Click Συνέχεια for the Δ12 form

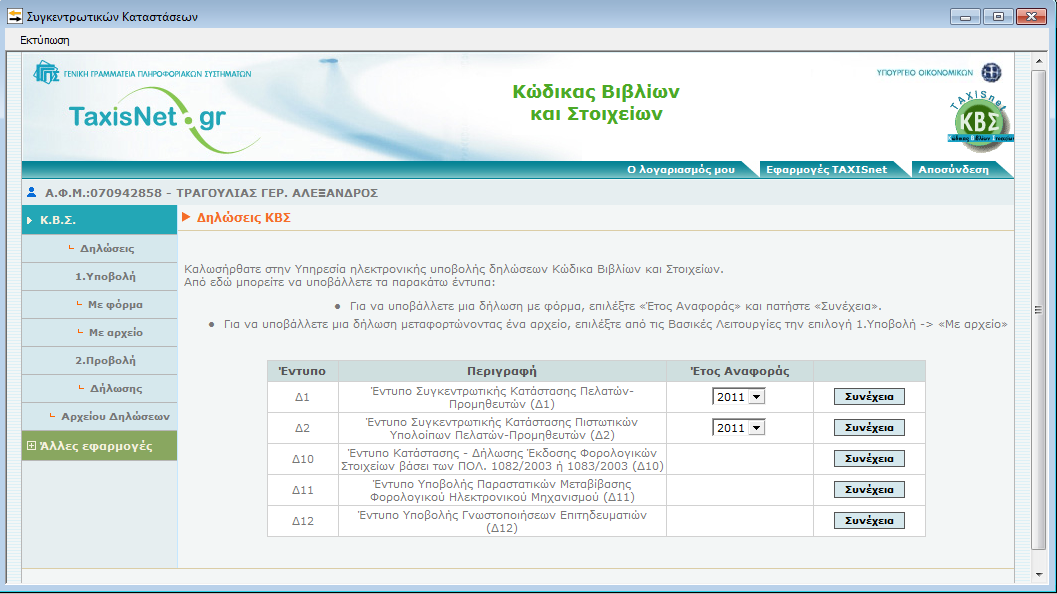click(869, 521)
